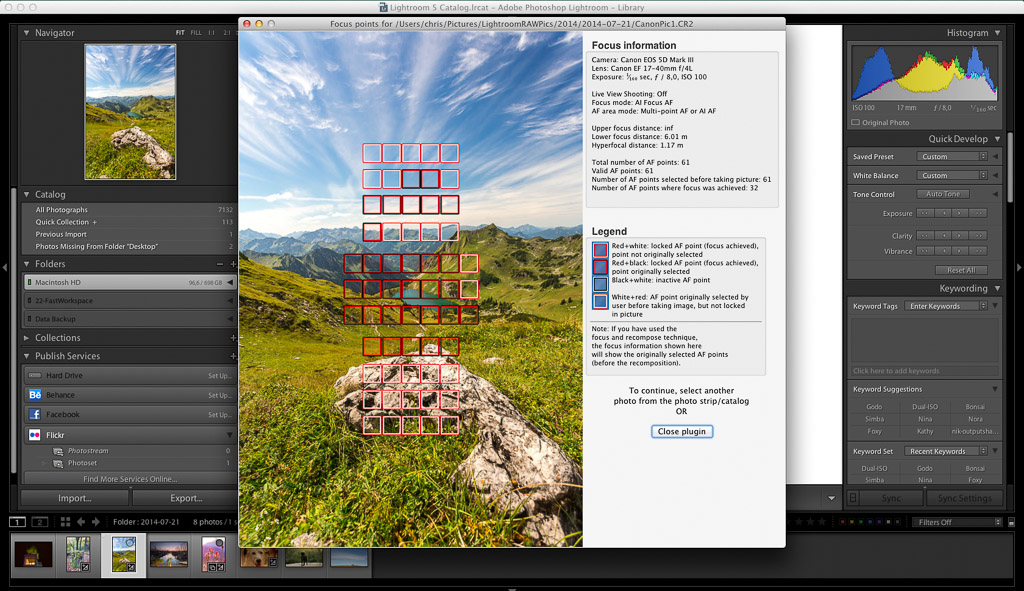Click the yellow color label filter

coord(852,522)
